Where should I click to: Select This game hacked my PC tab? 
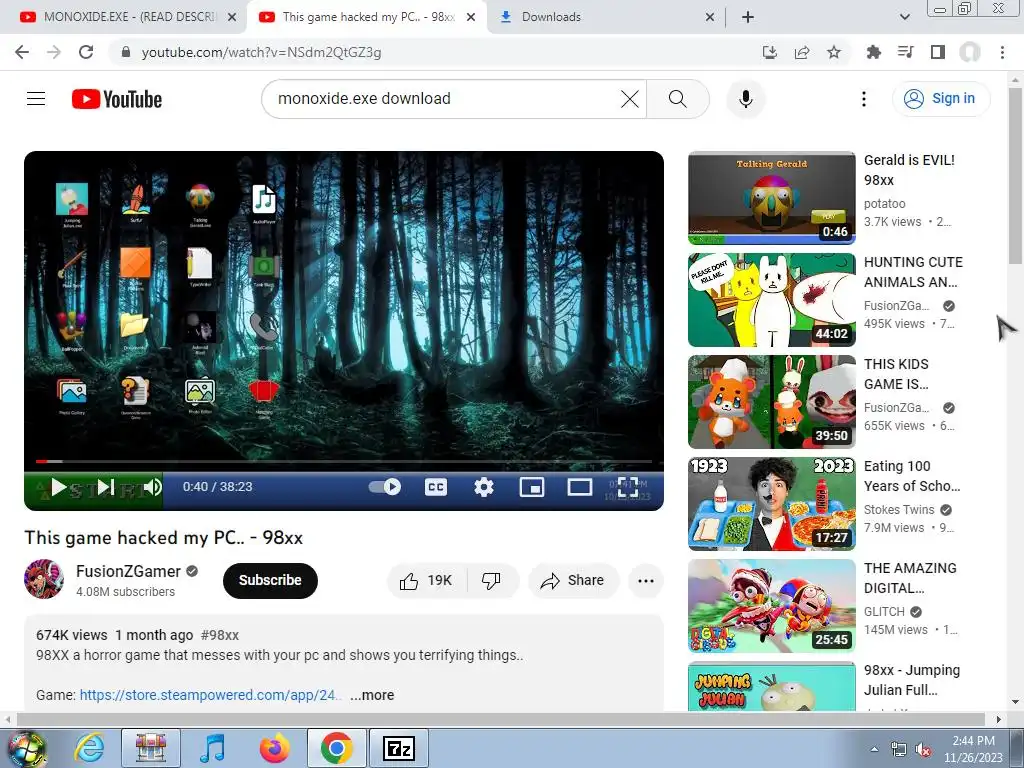tap(366, 17)
